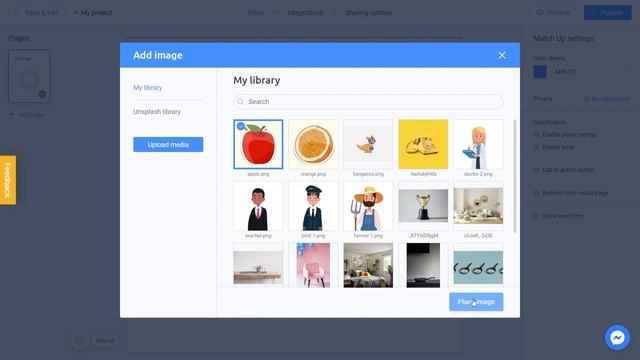Open the yellow Feedback tab

(x=8, y=180)
